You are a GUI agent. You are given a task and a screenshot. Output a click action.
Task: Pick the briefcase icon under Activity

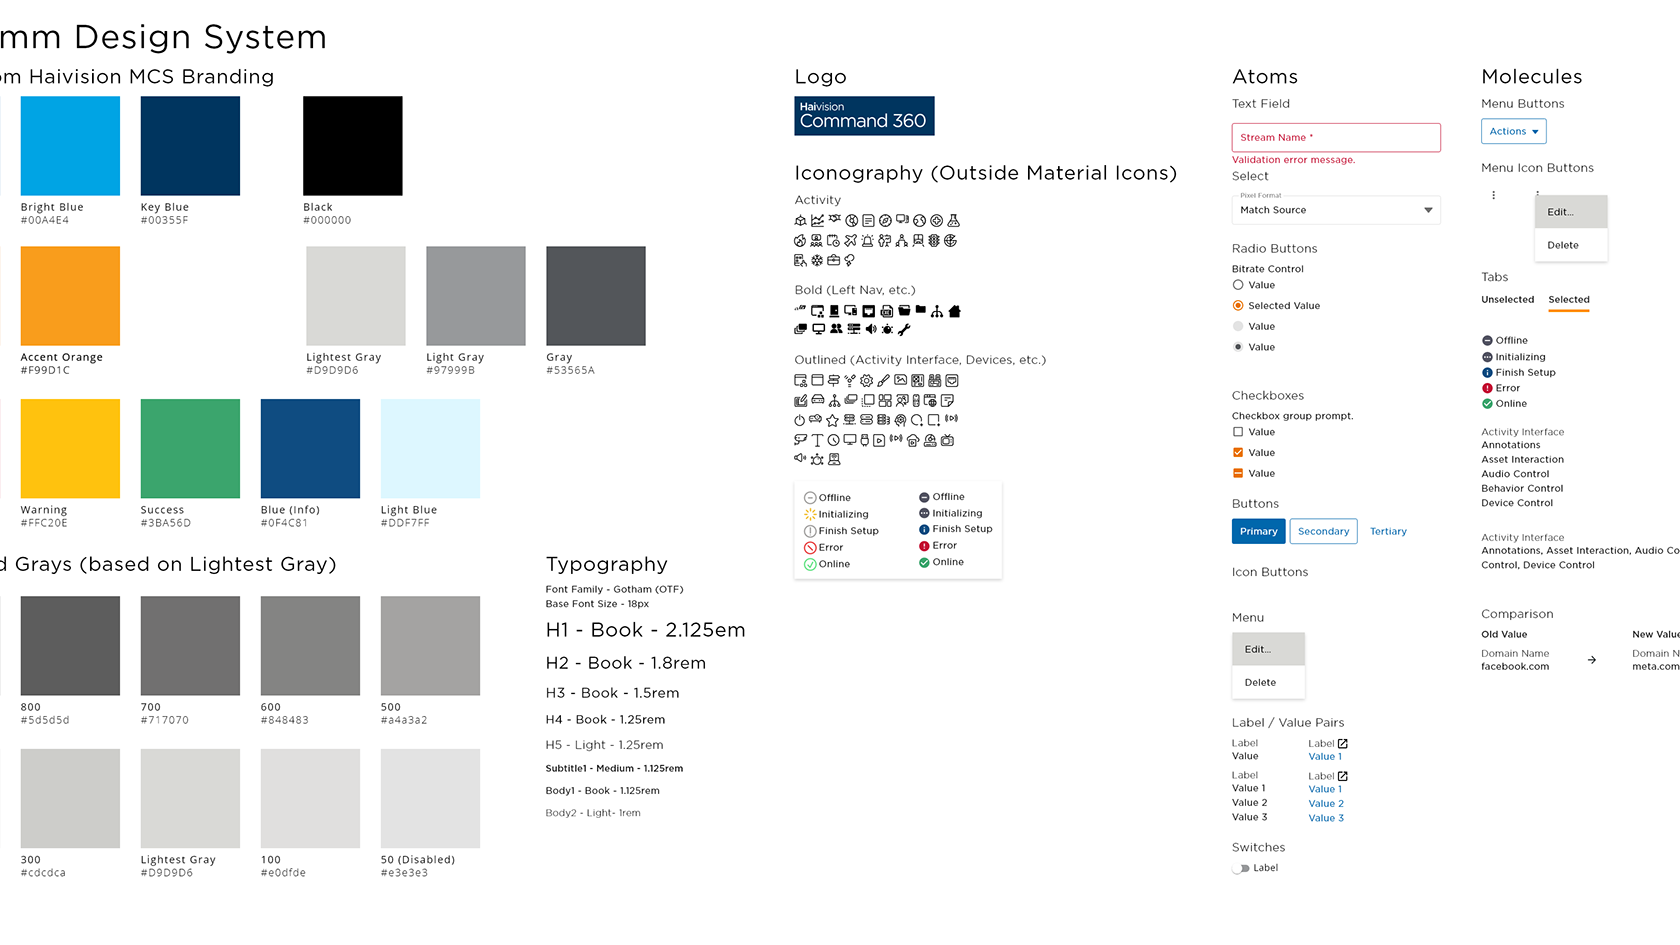point(833,261)
